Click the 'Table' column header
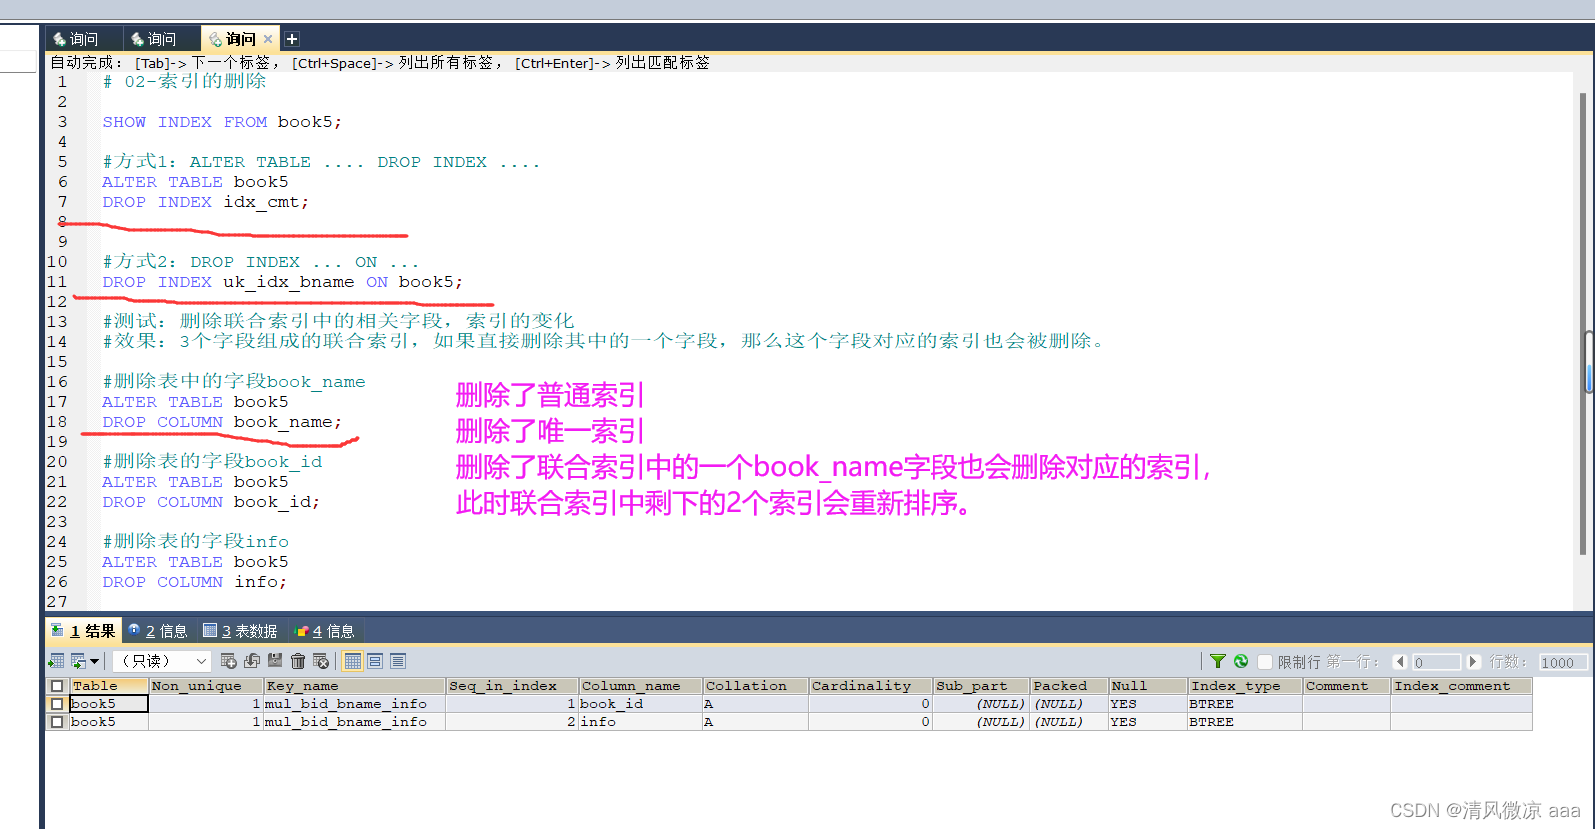The height and width of the screenshot is (829, 1595). [108, 686]
